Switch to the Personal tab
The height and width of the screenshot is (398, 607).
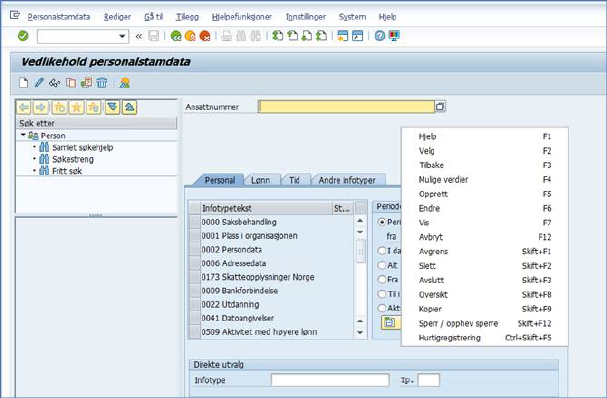click(219, 180)
